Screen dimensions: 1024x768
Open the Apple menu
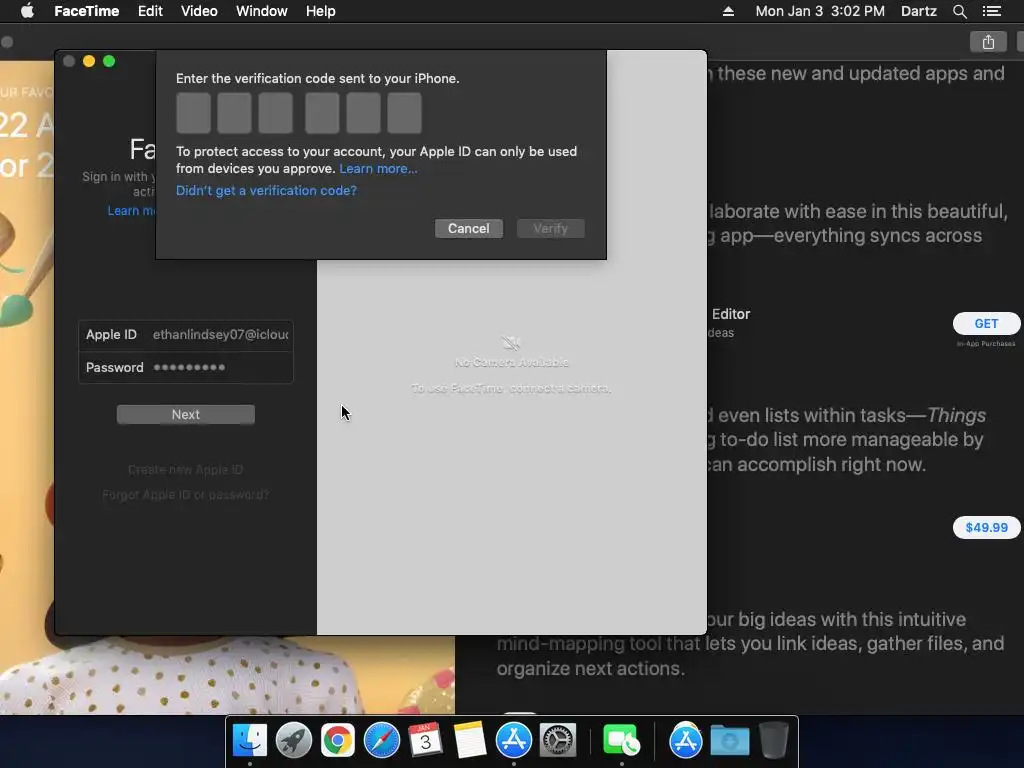[x=27, y=11]
